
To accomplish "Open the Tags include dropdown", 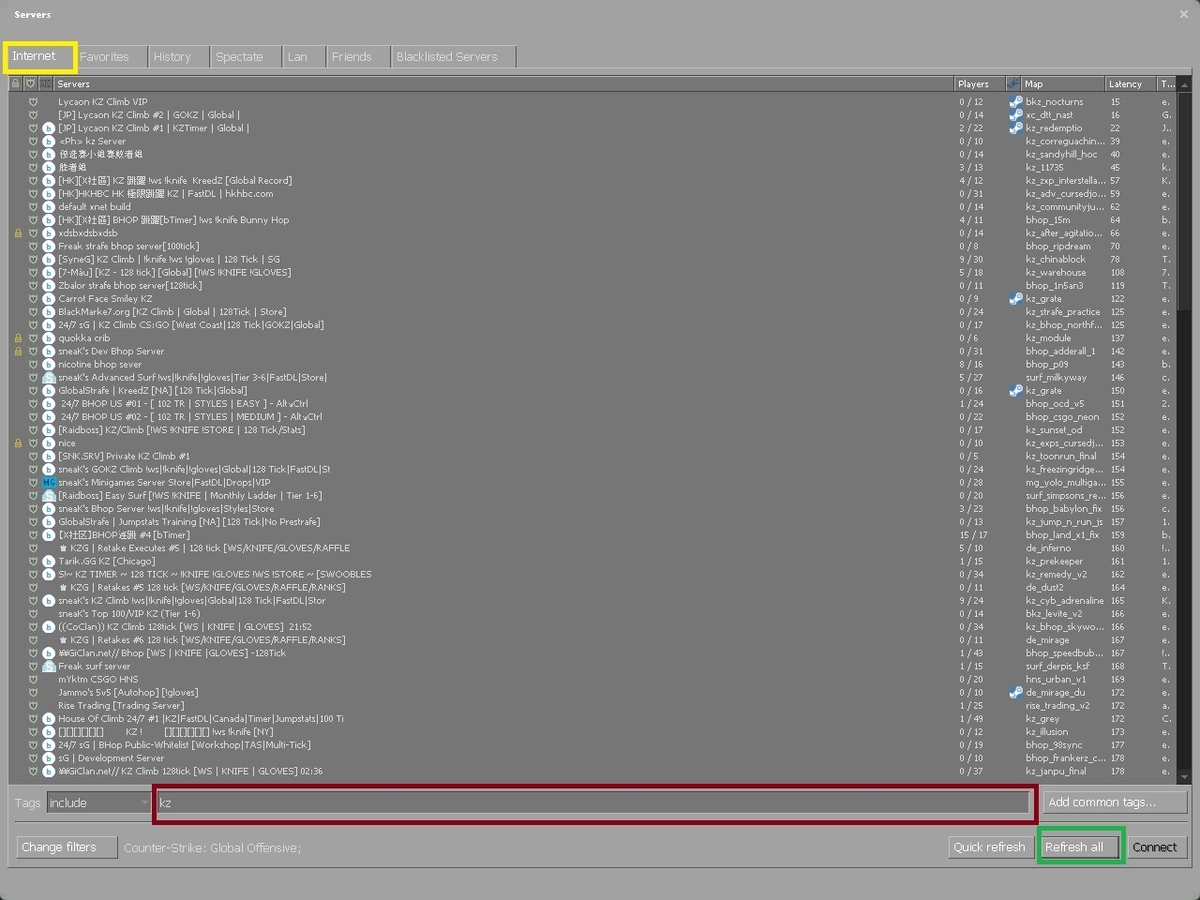I will click(98, 803).
